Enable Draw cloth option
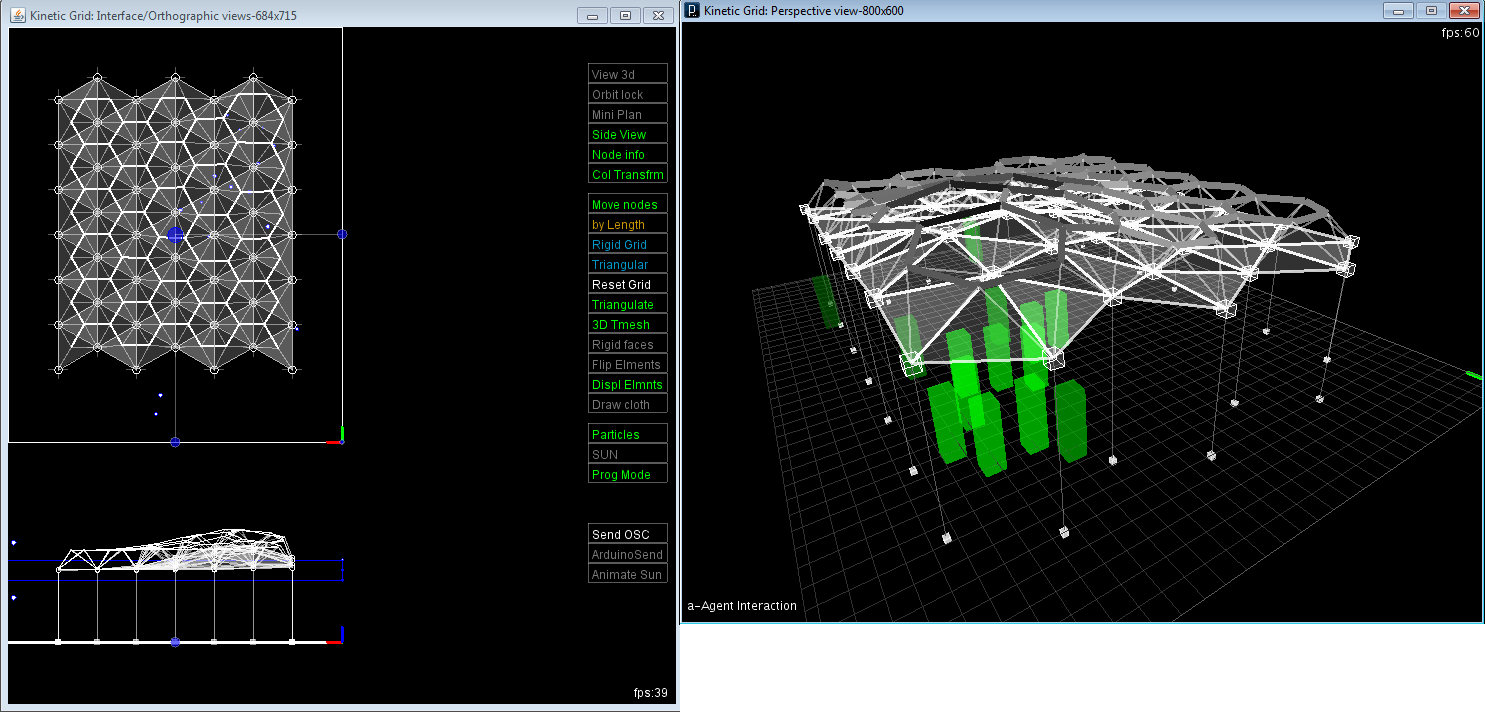Image resolution: width=1485 pixels, height=712 pixels. pos(627,404)
